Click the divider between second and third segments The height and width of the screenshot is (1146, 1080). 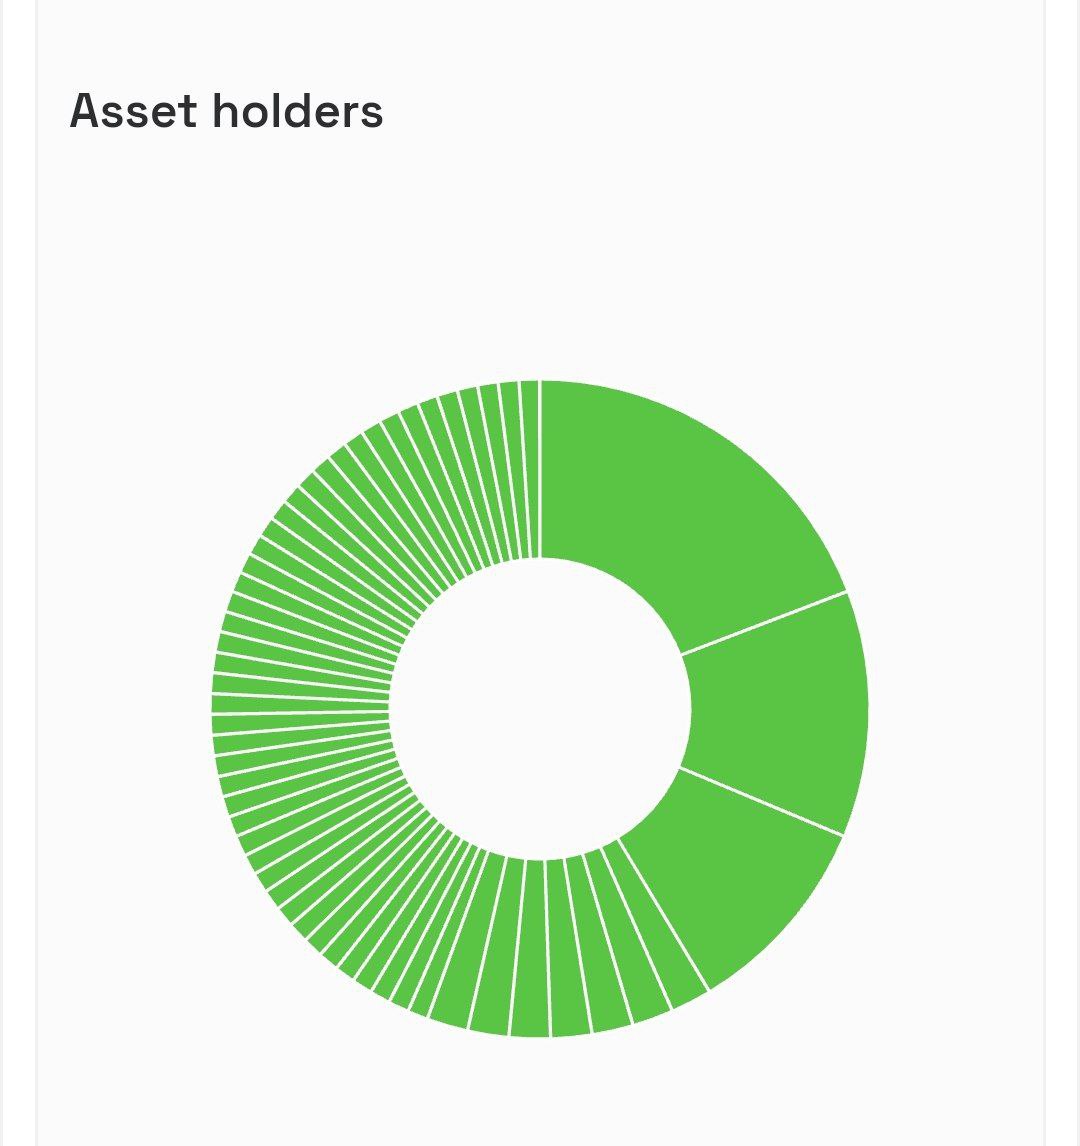point(761,801)
